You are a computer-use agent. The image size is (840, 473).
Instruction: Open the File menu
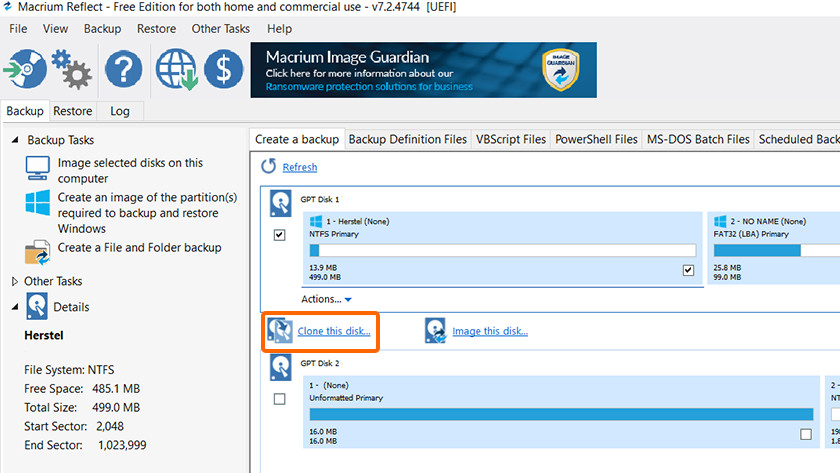[x=18, y=28]
